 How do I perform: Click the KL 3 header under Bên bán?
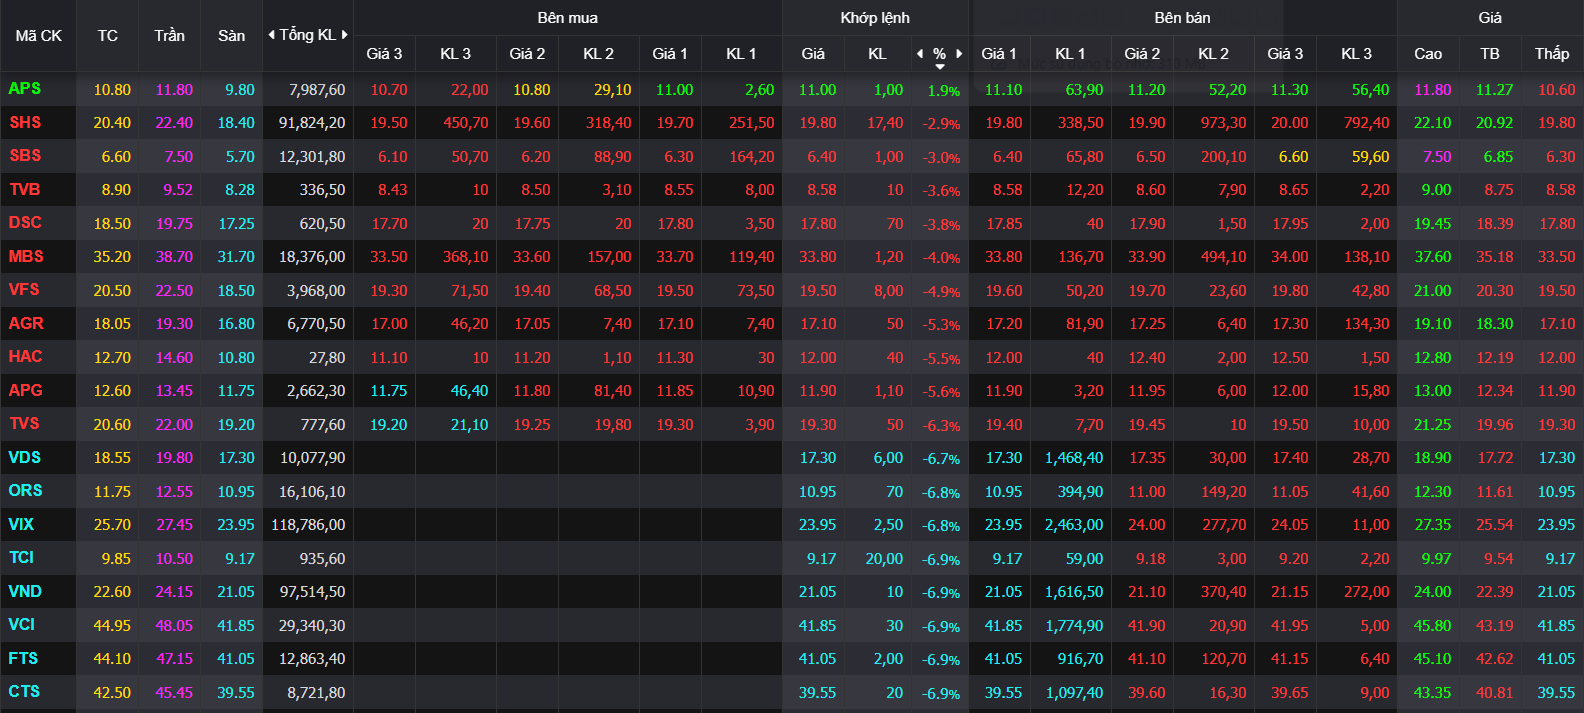pos(1356,54)
